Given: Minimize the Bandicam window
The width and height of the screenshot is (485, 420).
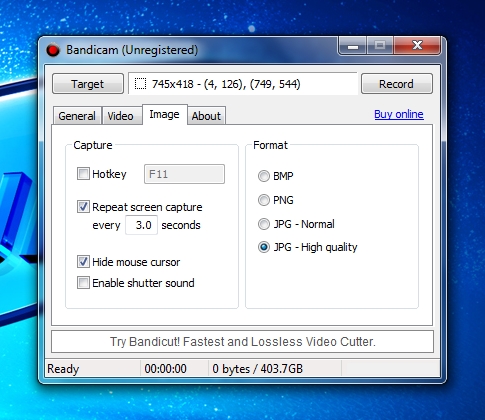Looking at the screenshot, I should point(353,46).
